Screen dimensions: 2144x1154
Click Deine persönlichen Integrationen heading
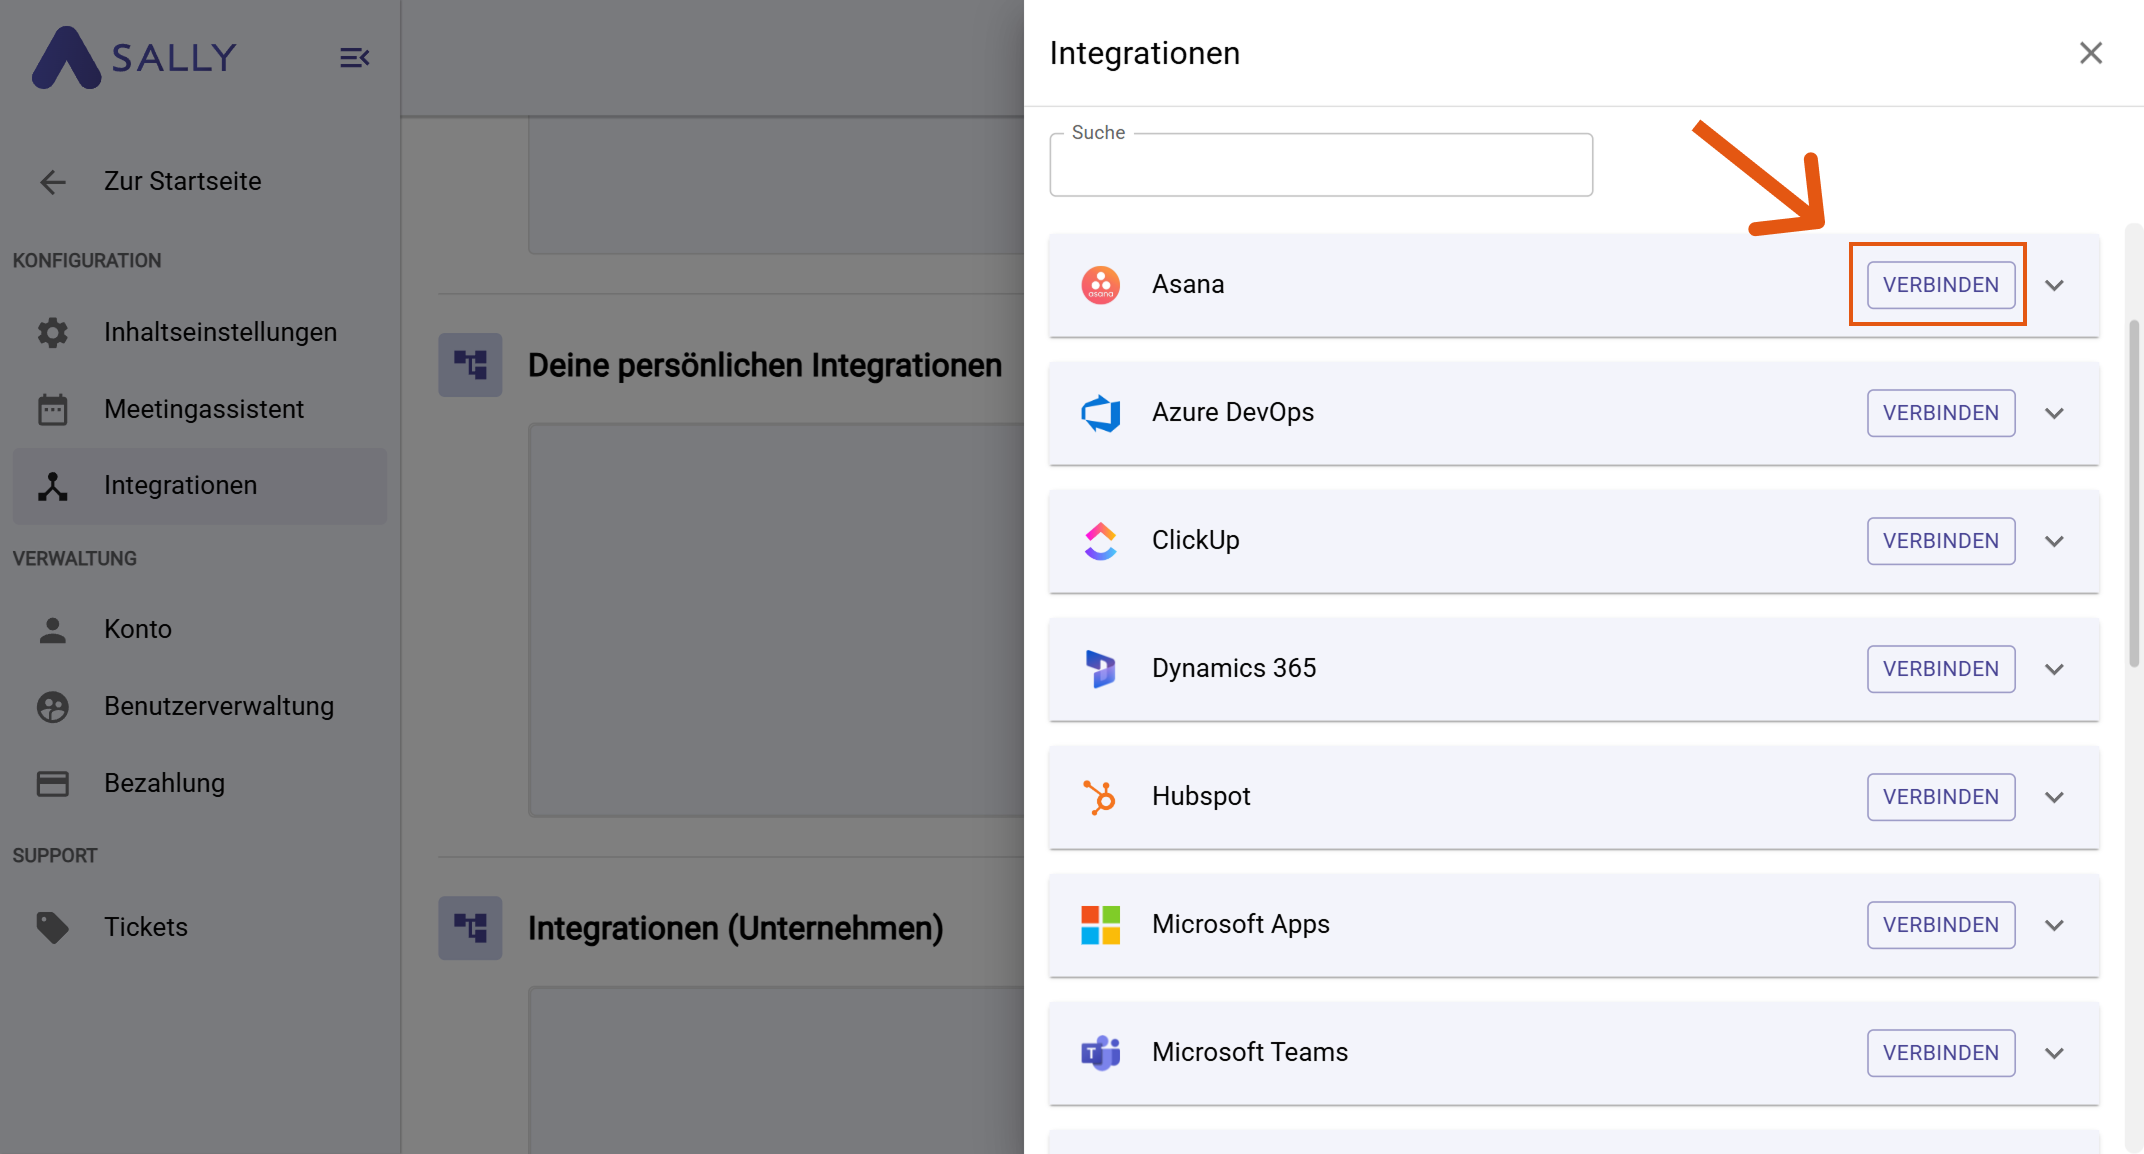point(765,366)
